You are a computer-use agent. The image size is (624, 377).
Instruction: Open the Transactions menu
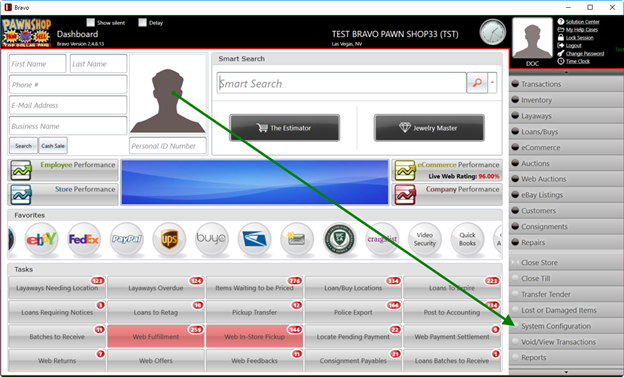click(566, 84)
